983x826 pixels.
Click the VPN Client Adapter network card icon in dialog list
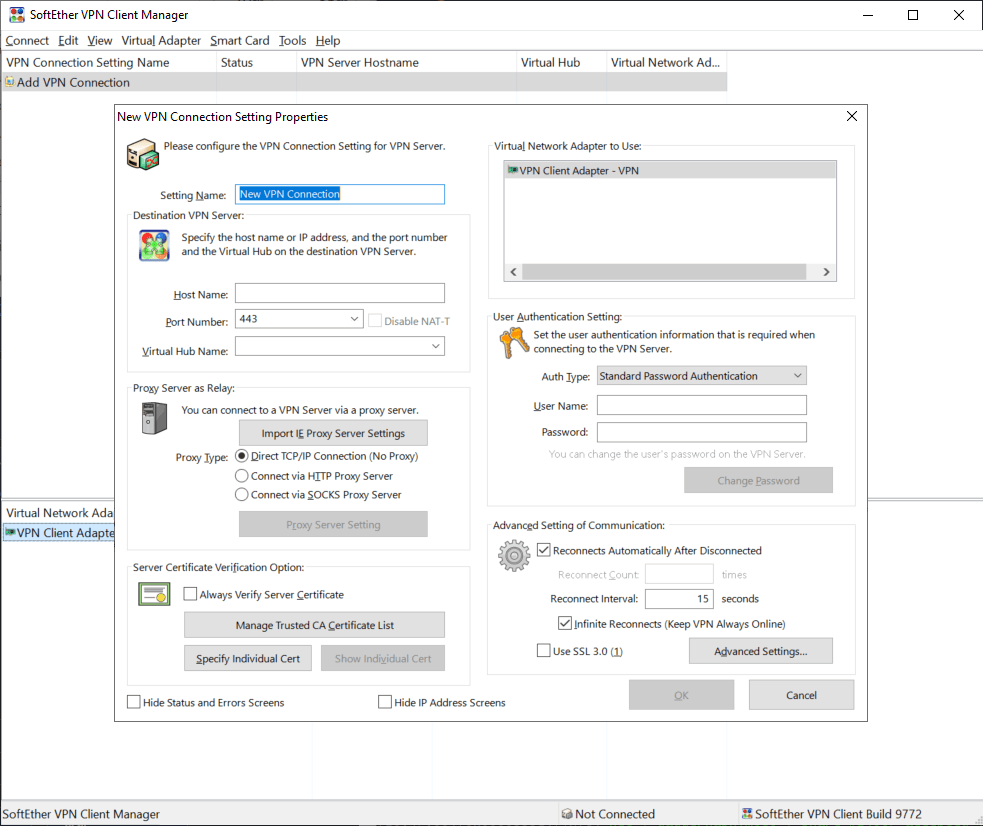click(x=513, y=170)
